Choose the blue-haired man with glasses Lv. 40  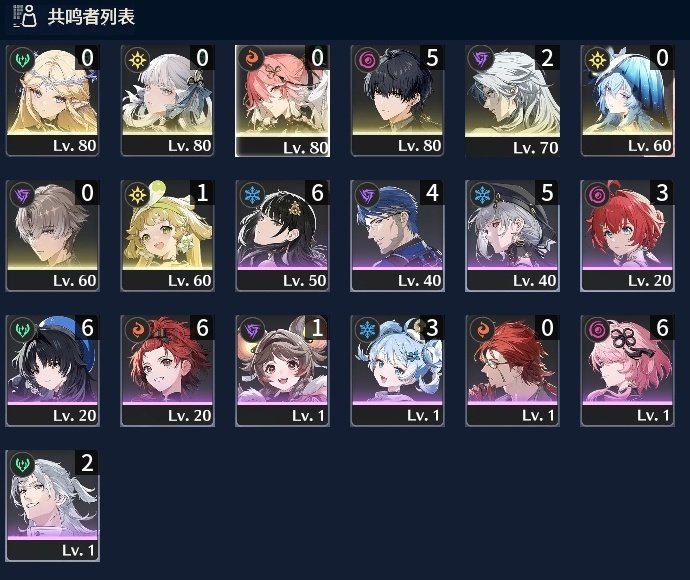point(397,235)
